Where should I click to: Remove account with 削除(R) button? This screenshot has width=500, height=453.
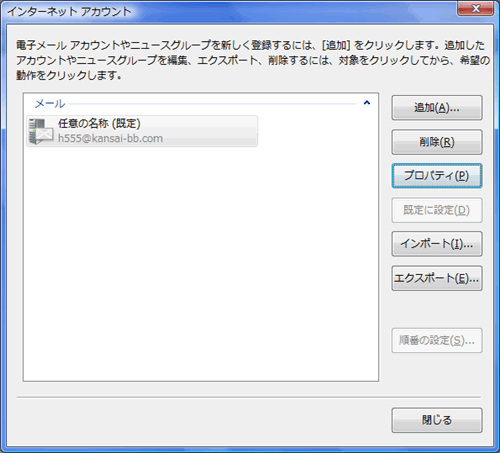tap(437, 142)
